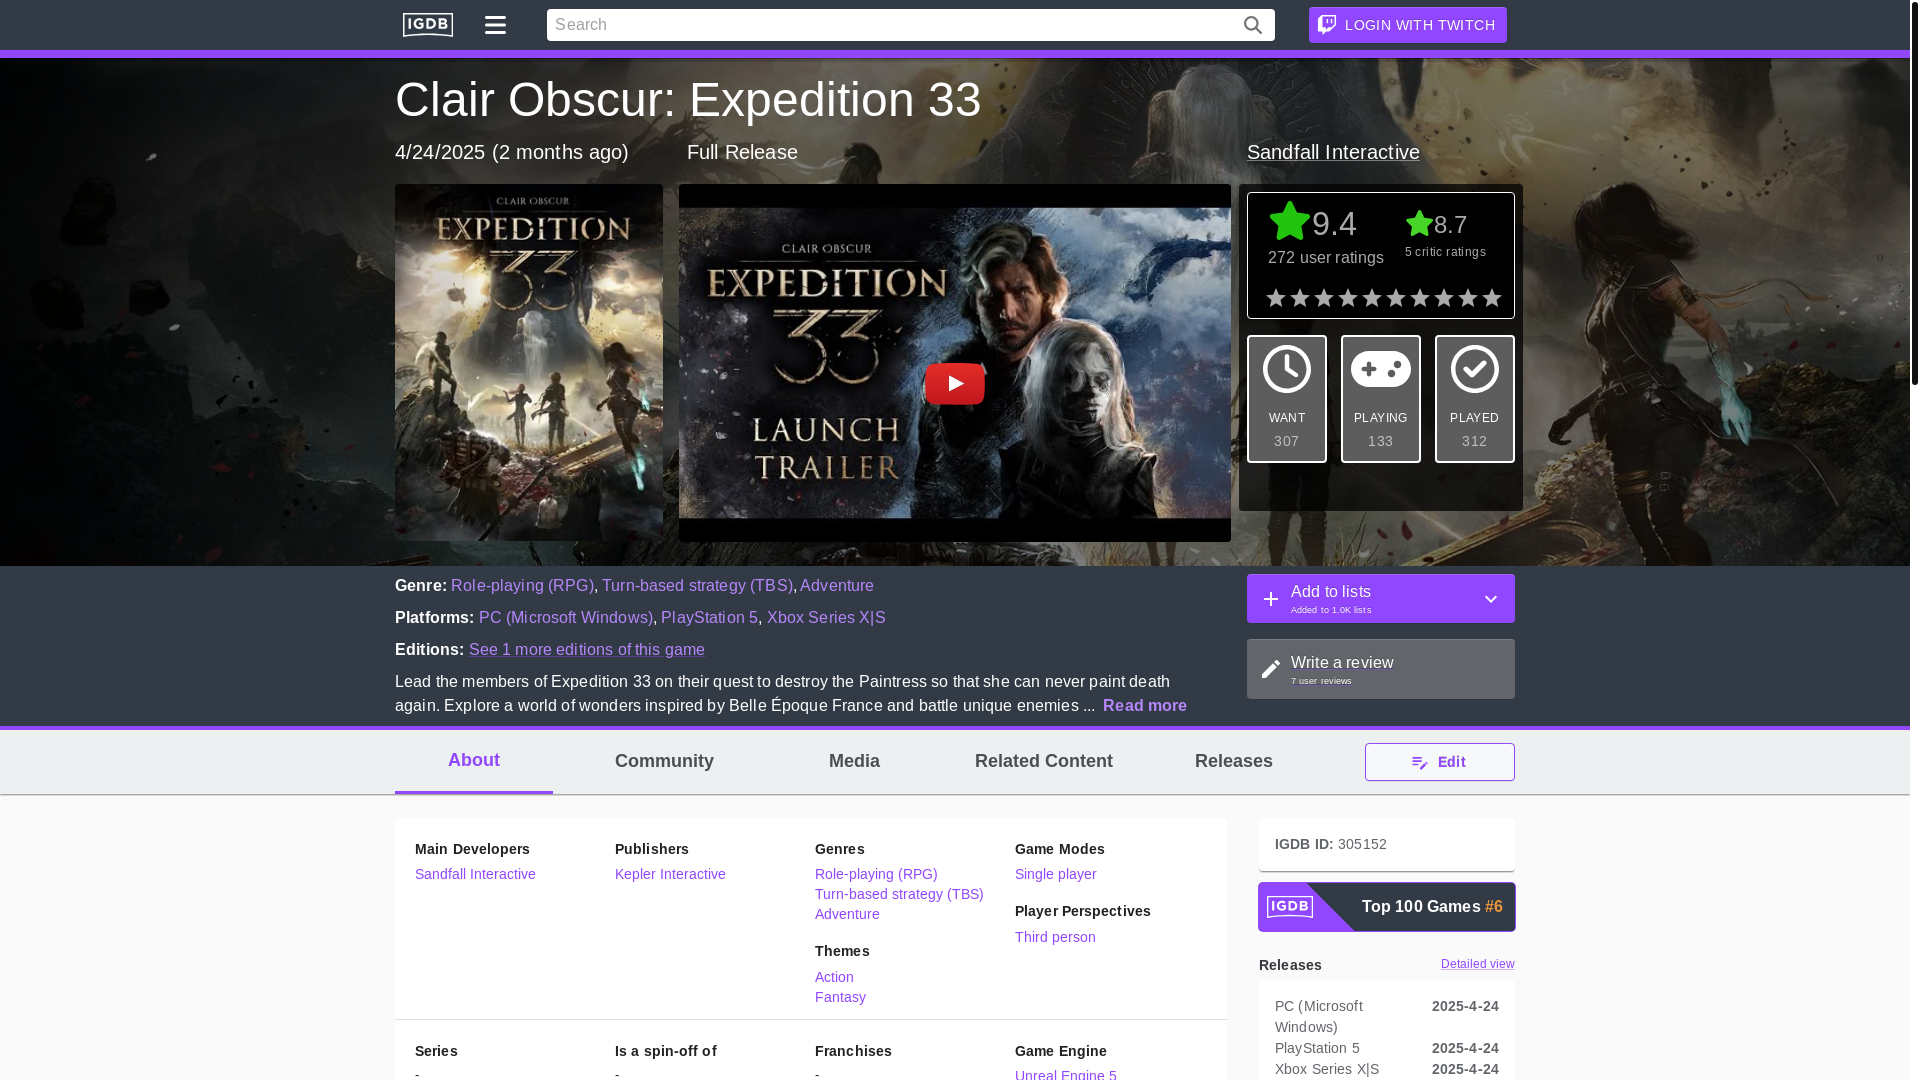Rate the game two stars
This screenshot has width=1920, height=1080.
coord(1300,298)
